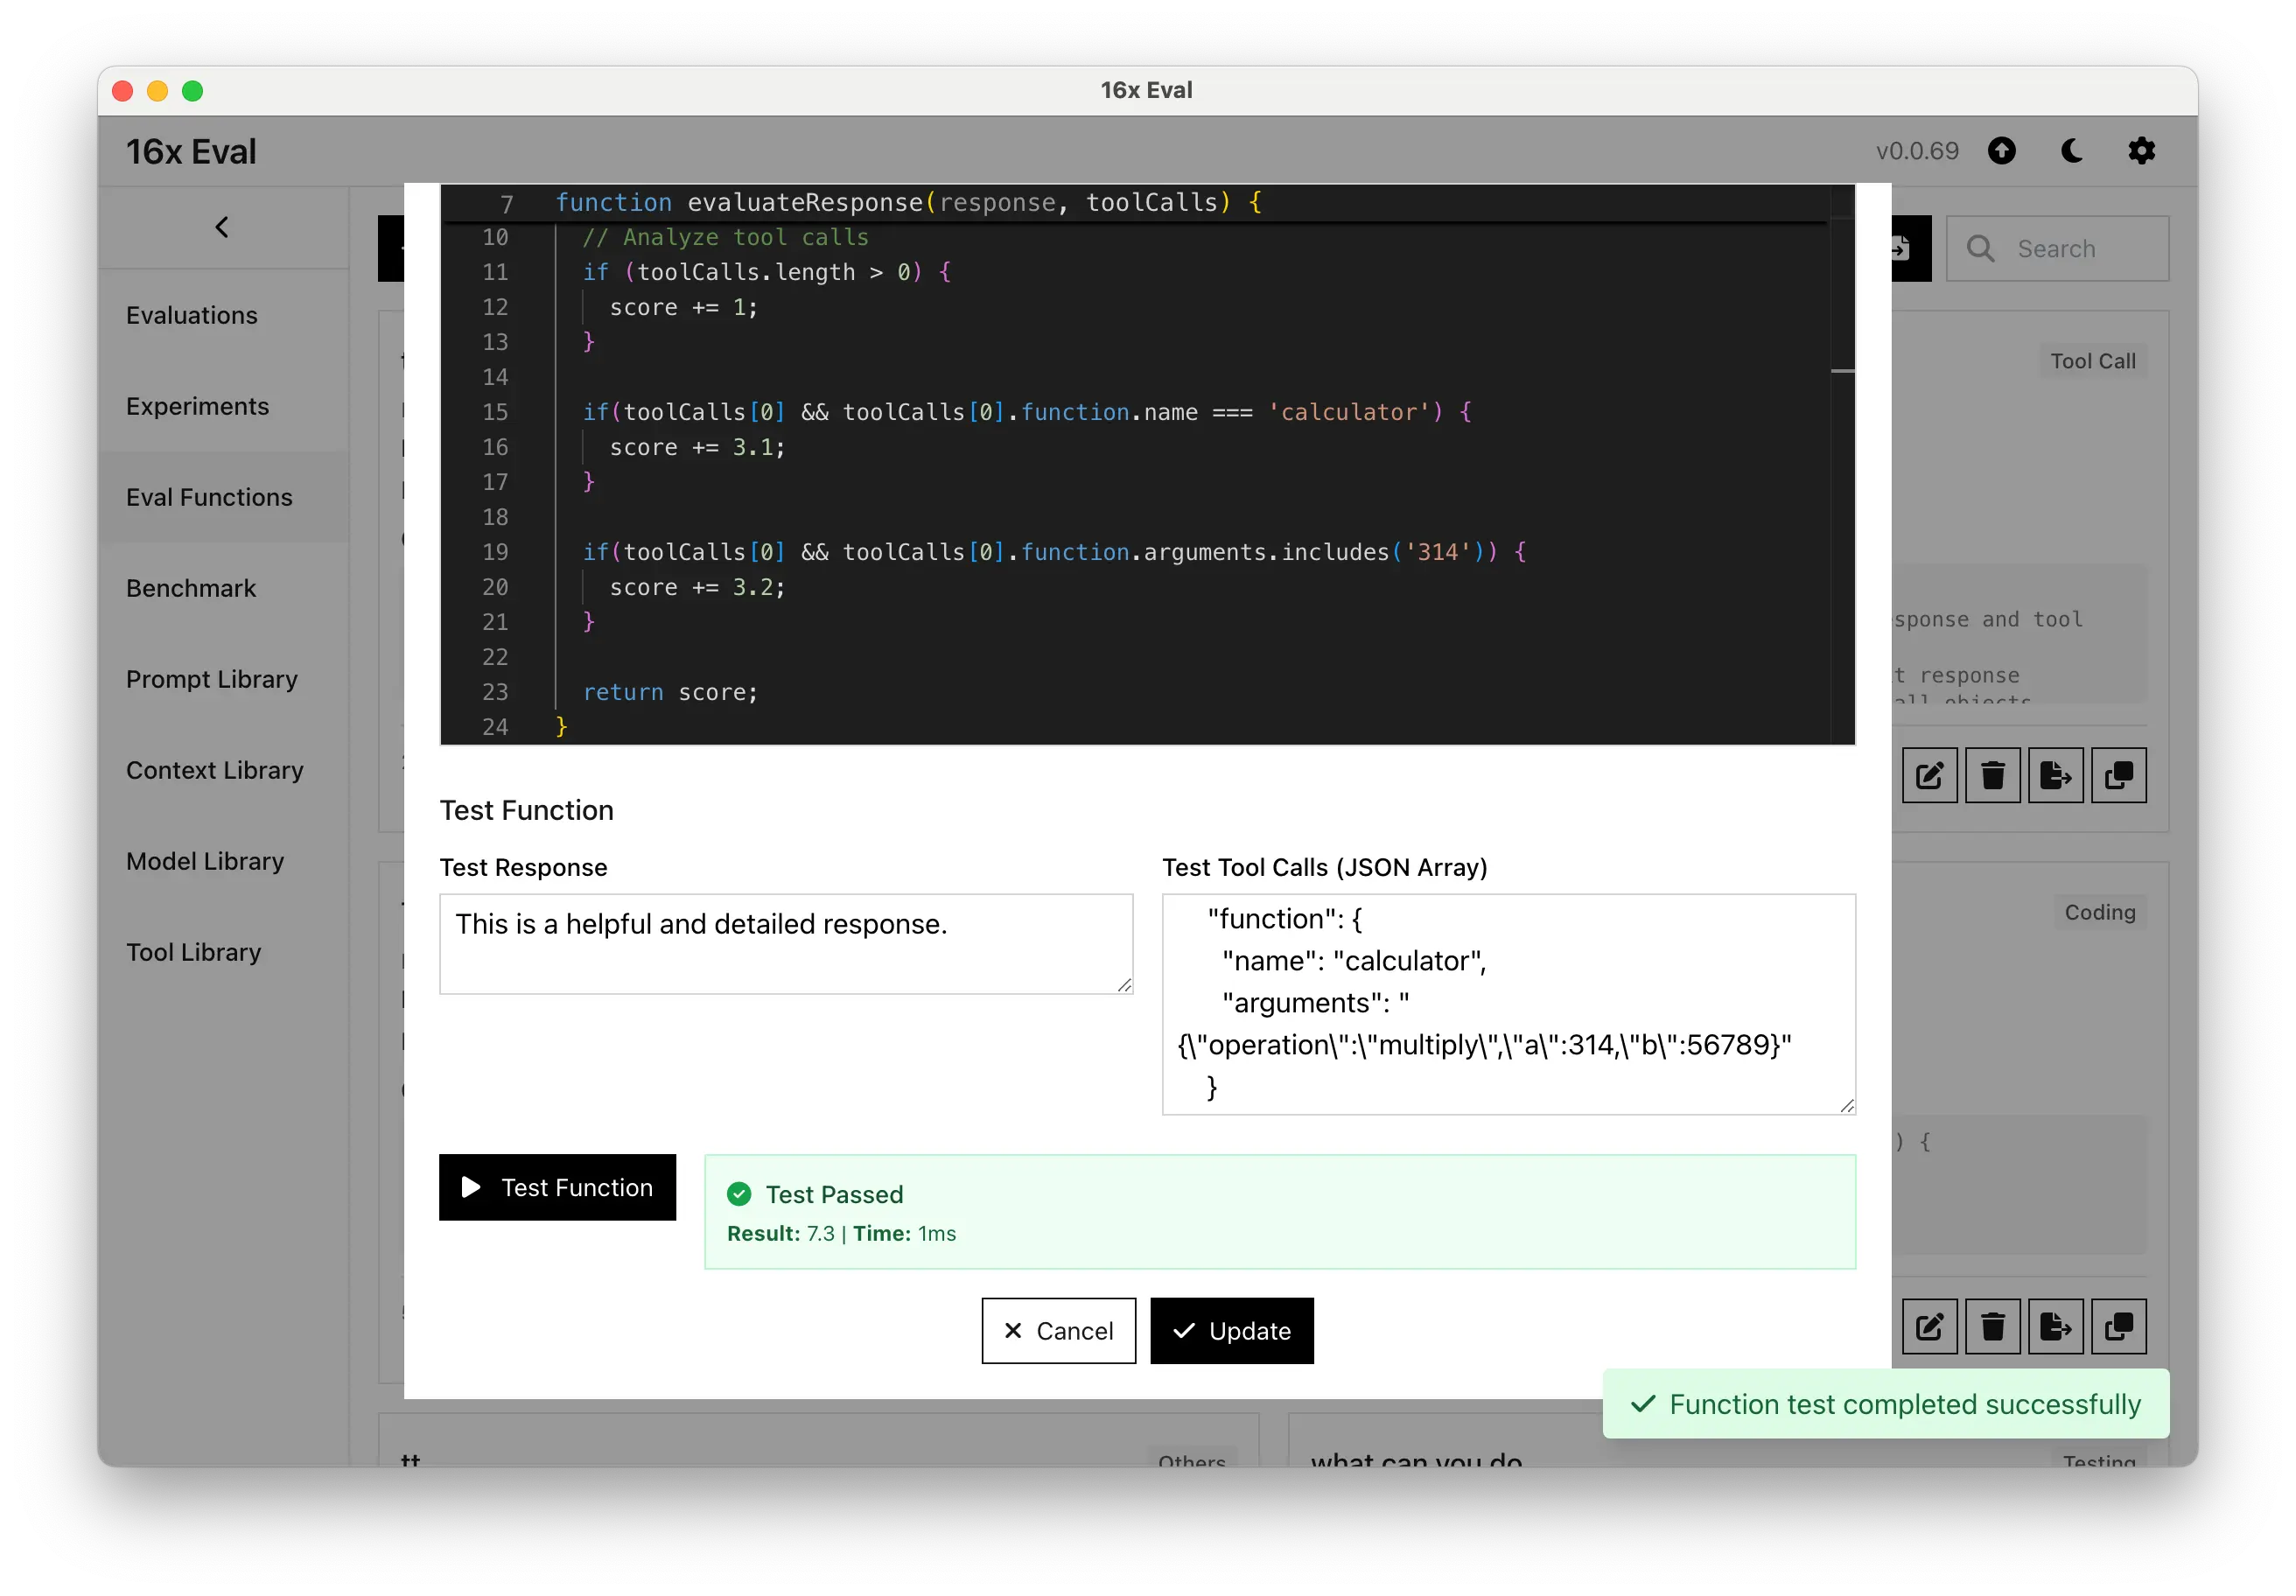Screen dimensions: 2296x1596
Task: Delete the Coding eval function card
Action: pos(1992,1327)
